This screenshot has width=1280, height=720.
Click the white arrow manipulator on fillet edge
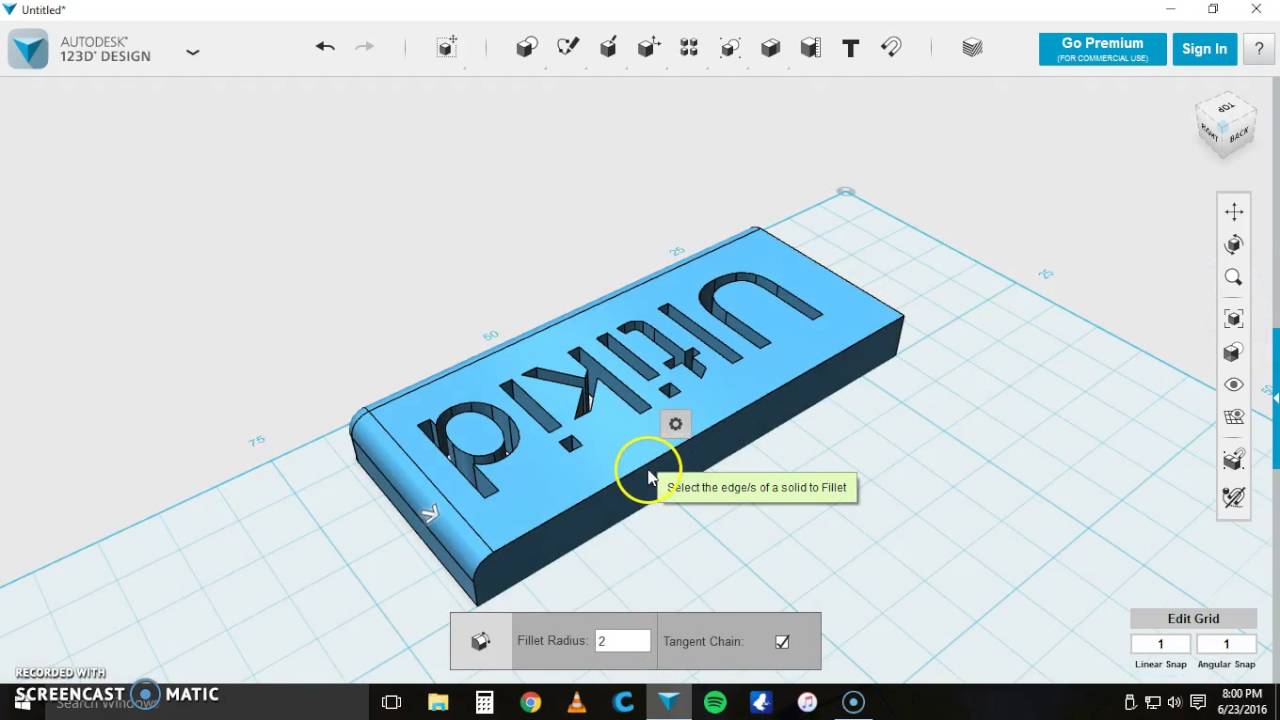(430, 514)
